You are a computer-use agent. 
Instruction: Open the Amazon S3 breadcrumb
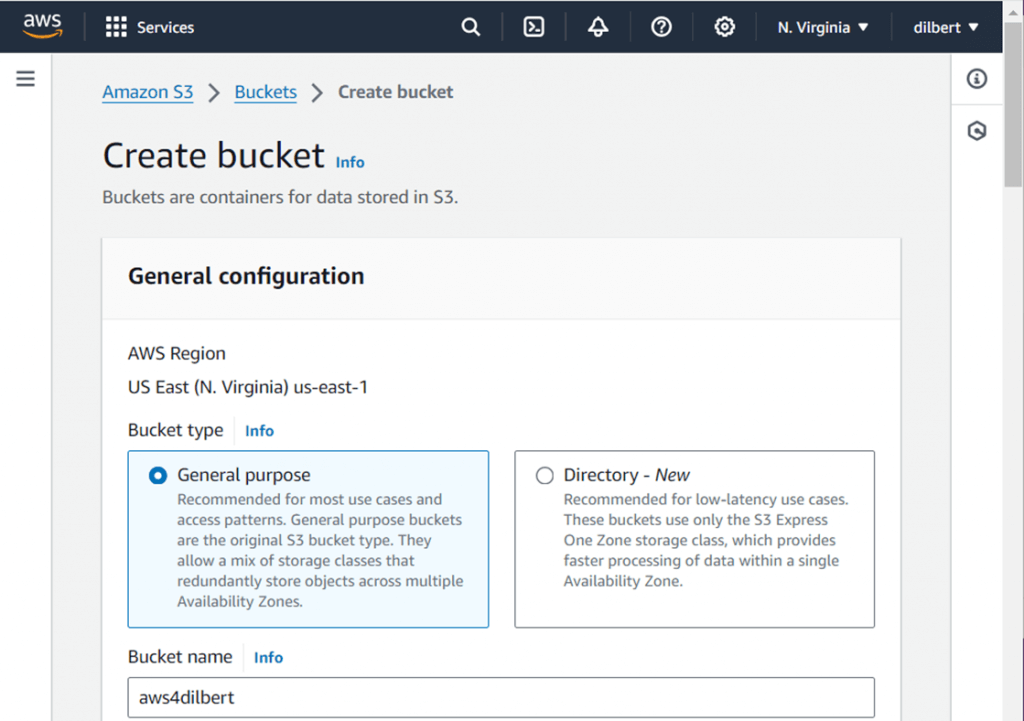tap(147, 92)
